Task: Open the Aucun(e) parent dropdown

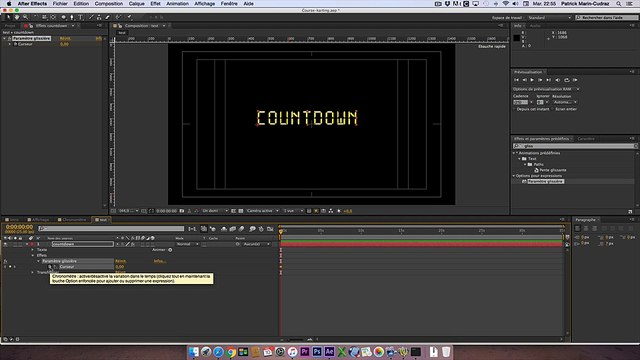Action: tap(257, 244)
